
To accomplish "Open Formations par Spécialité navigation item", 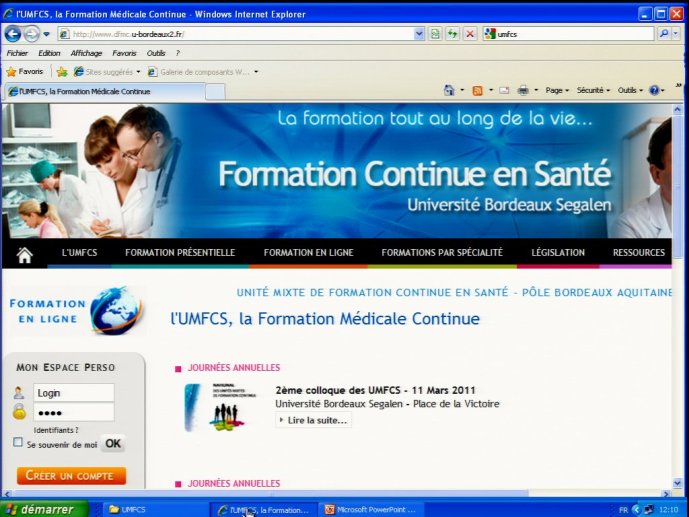I will click(442, 253).
